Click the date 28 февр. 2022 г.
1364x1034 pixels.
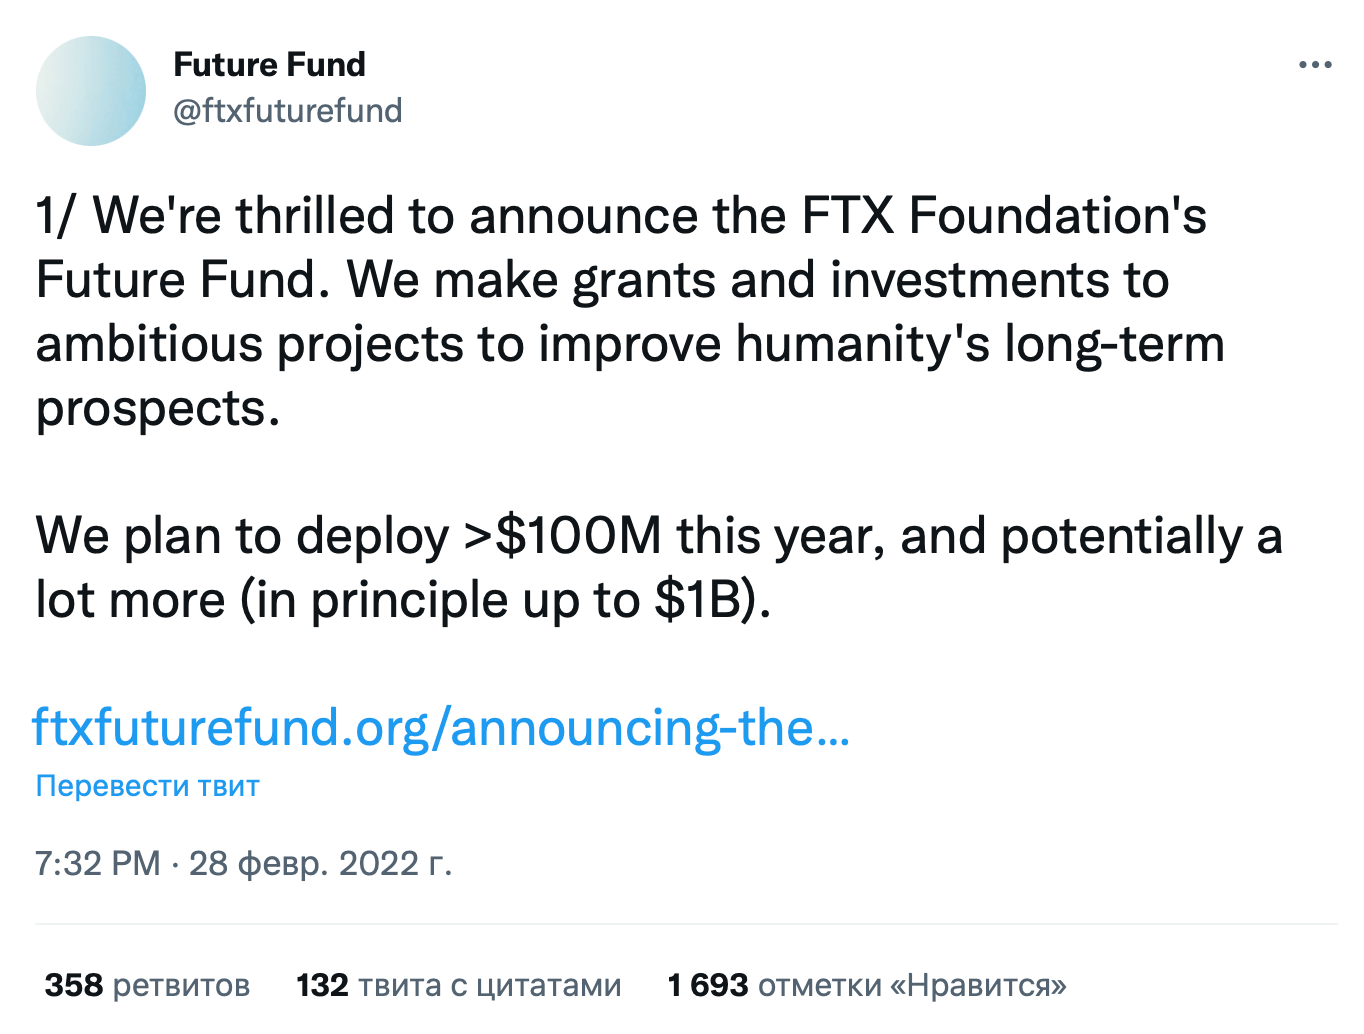[320, 863]
